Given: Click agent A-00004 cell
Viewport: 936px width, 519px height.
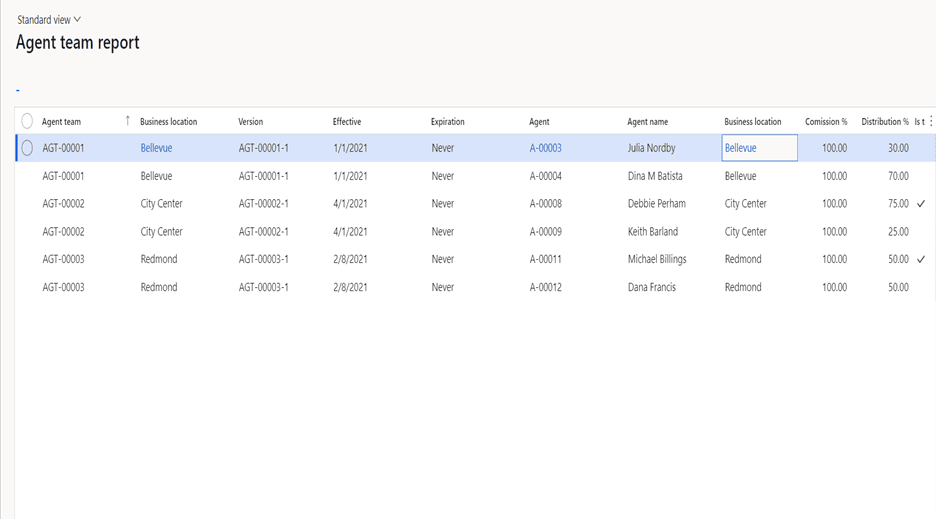Looking at the screenshot, I should point(546,176).
